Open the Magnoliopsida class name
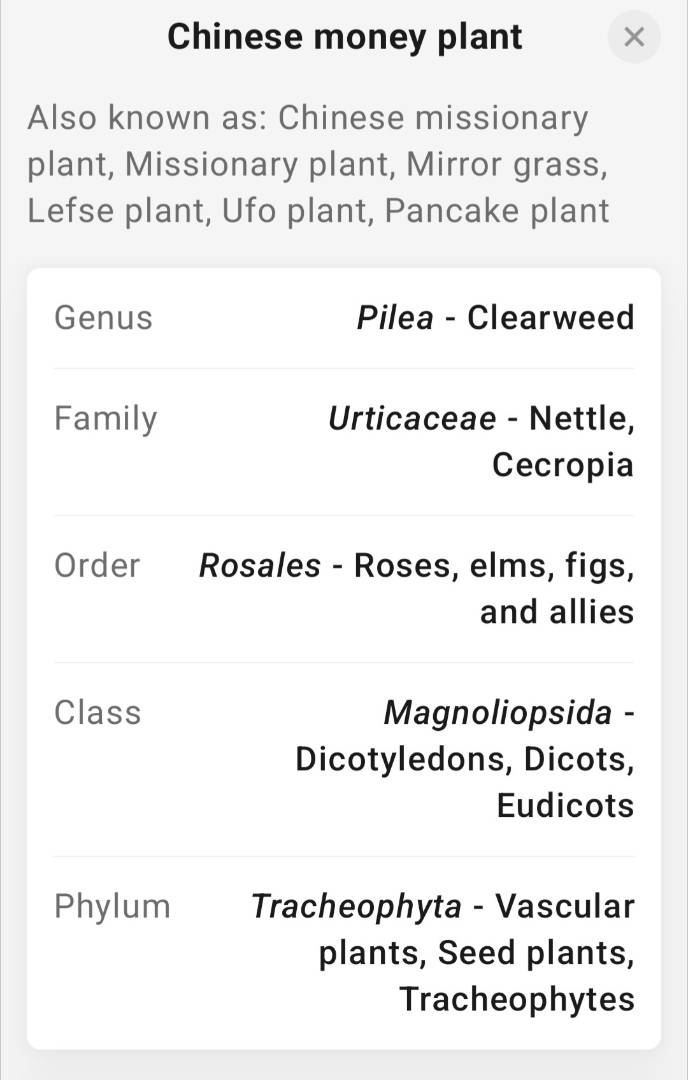688x1080 pixels. (497, 712)
